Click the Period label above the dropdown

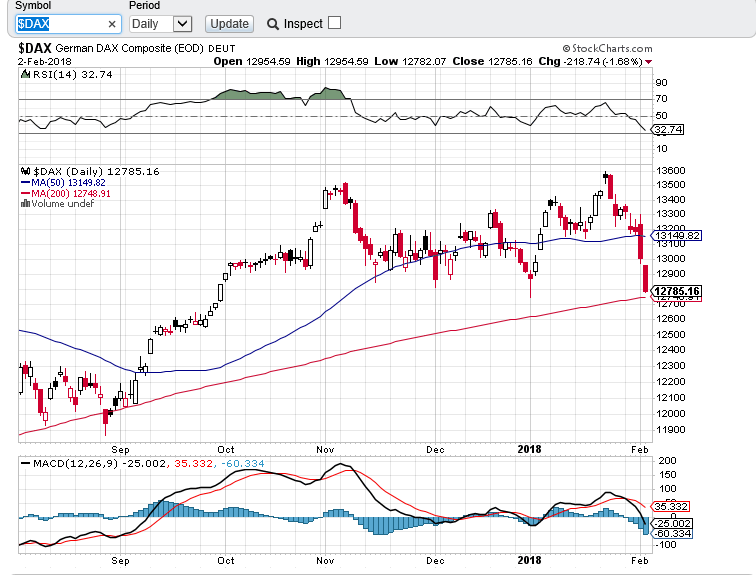coord(144,5)
